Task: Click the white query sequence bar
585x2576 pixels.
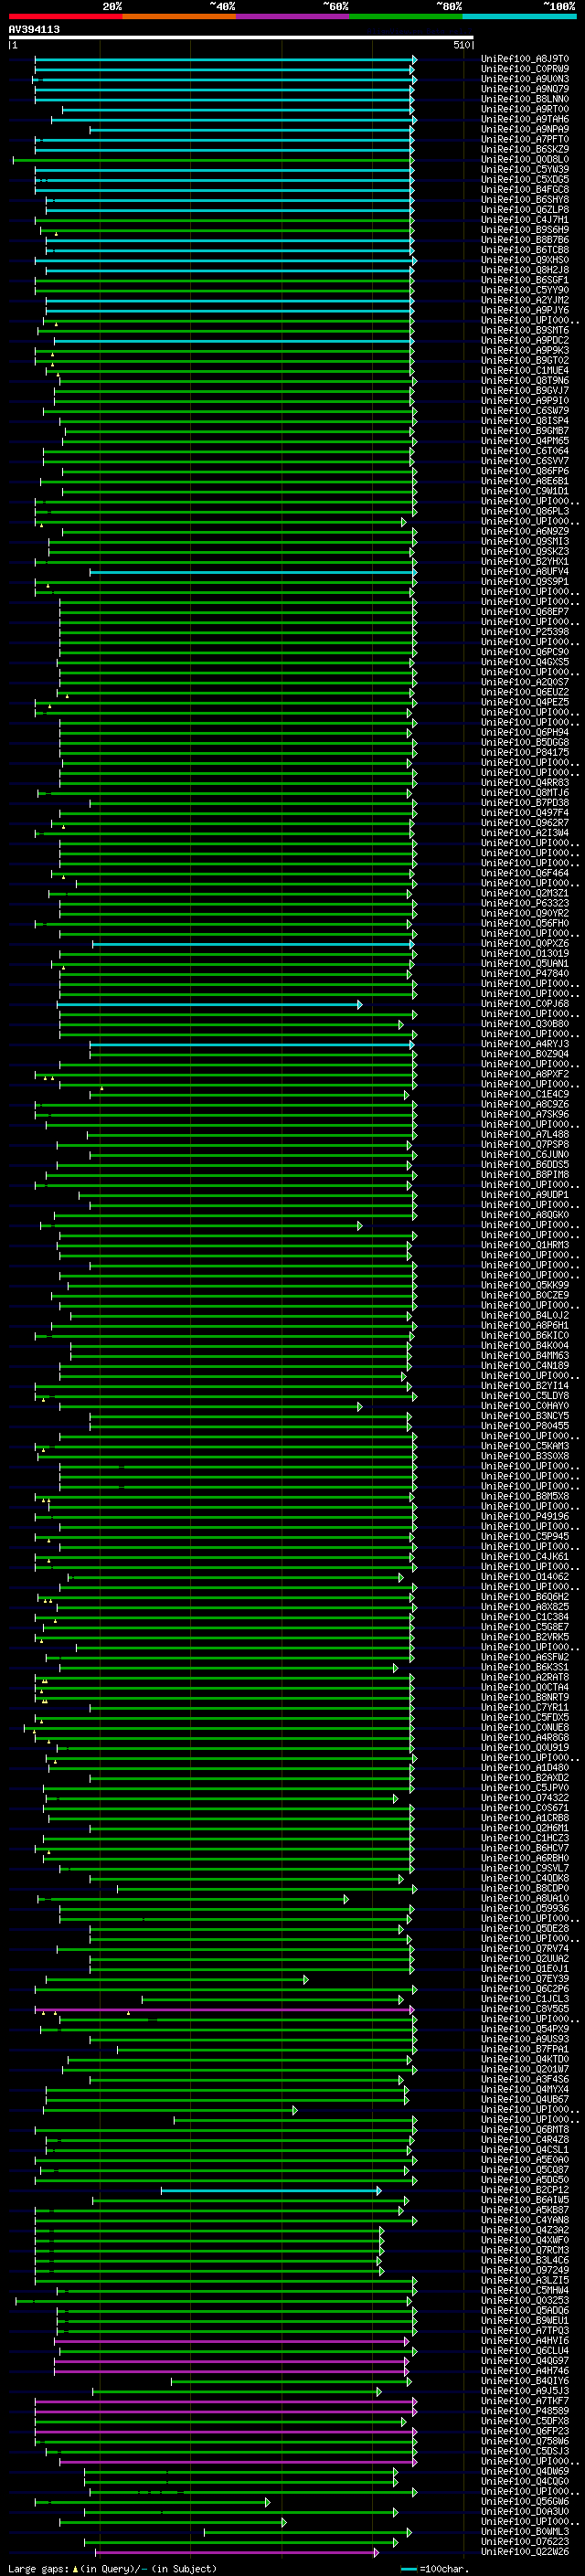Action: click(241, 38)
